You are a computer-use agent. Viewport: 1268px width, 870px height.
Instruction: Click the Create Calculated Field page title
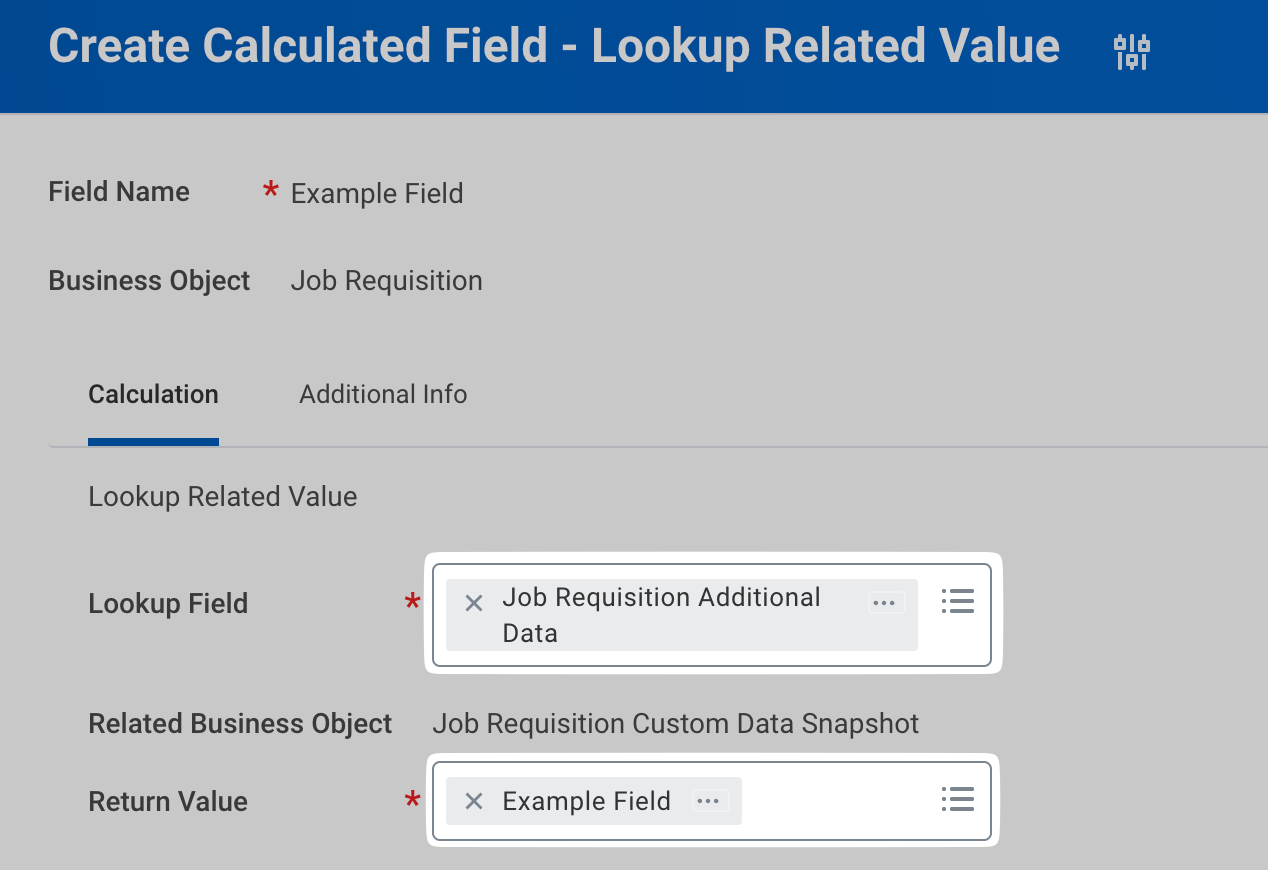tap(554, 47)
